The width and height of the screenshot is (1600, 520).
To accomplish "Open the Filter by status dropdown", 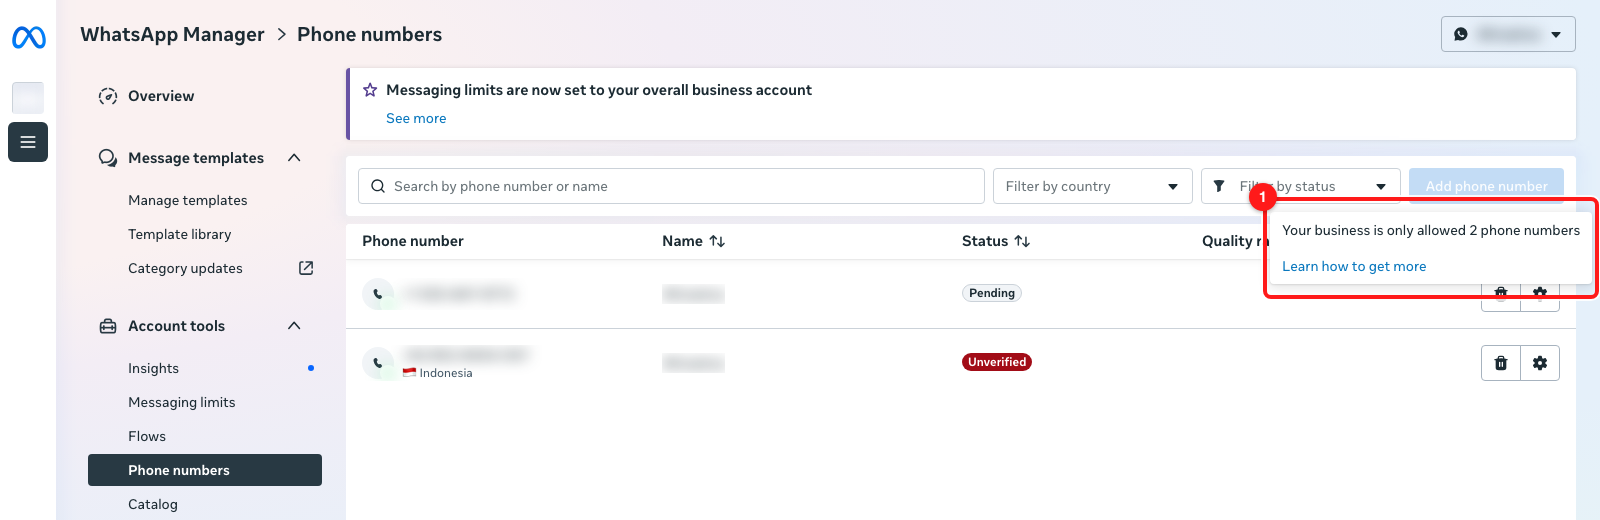I will click(x=1301, y=186).
